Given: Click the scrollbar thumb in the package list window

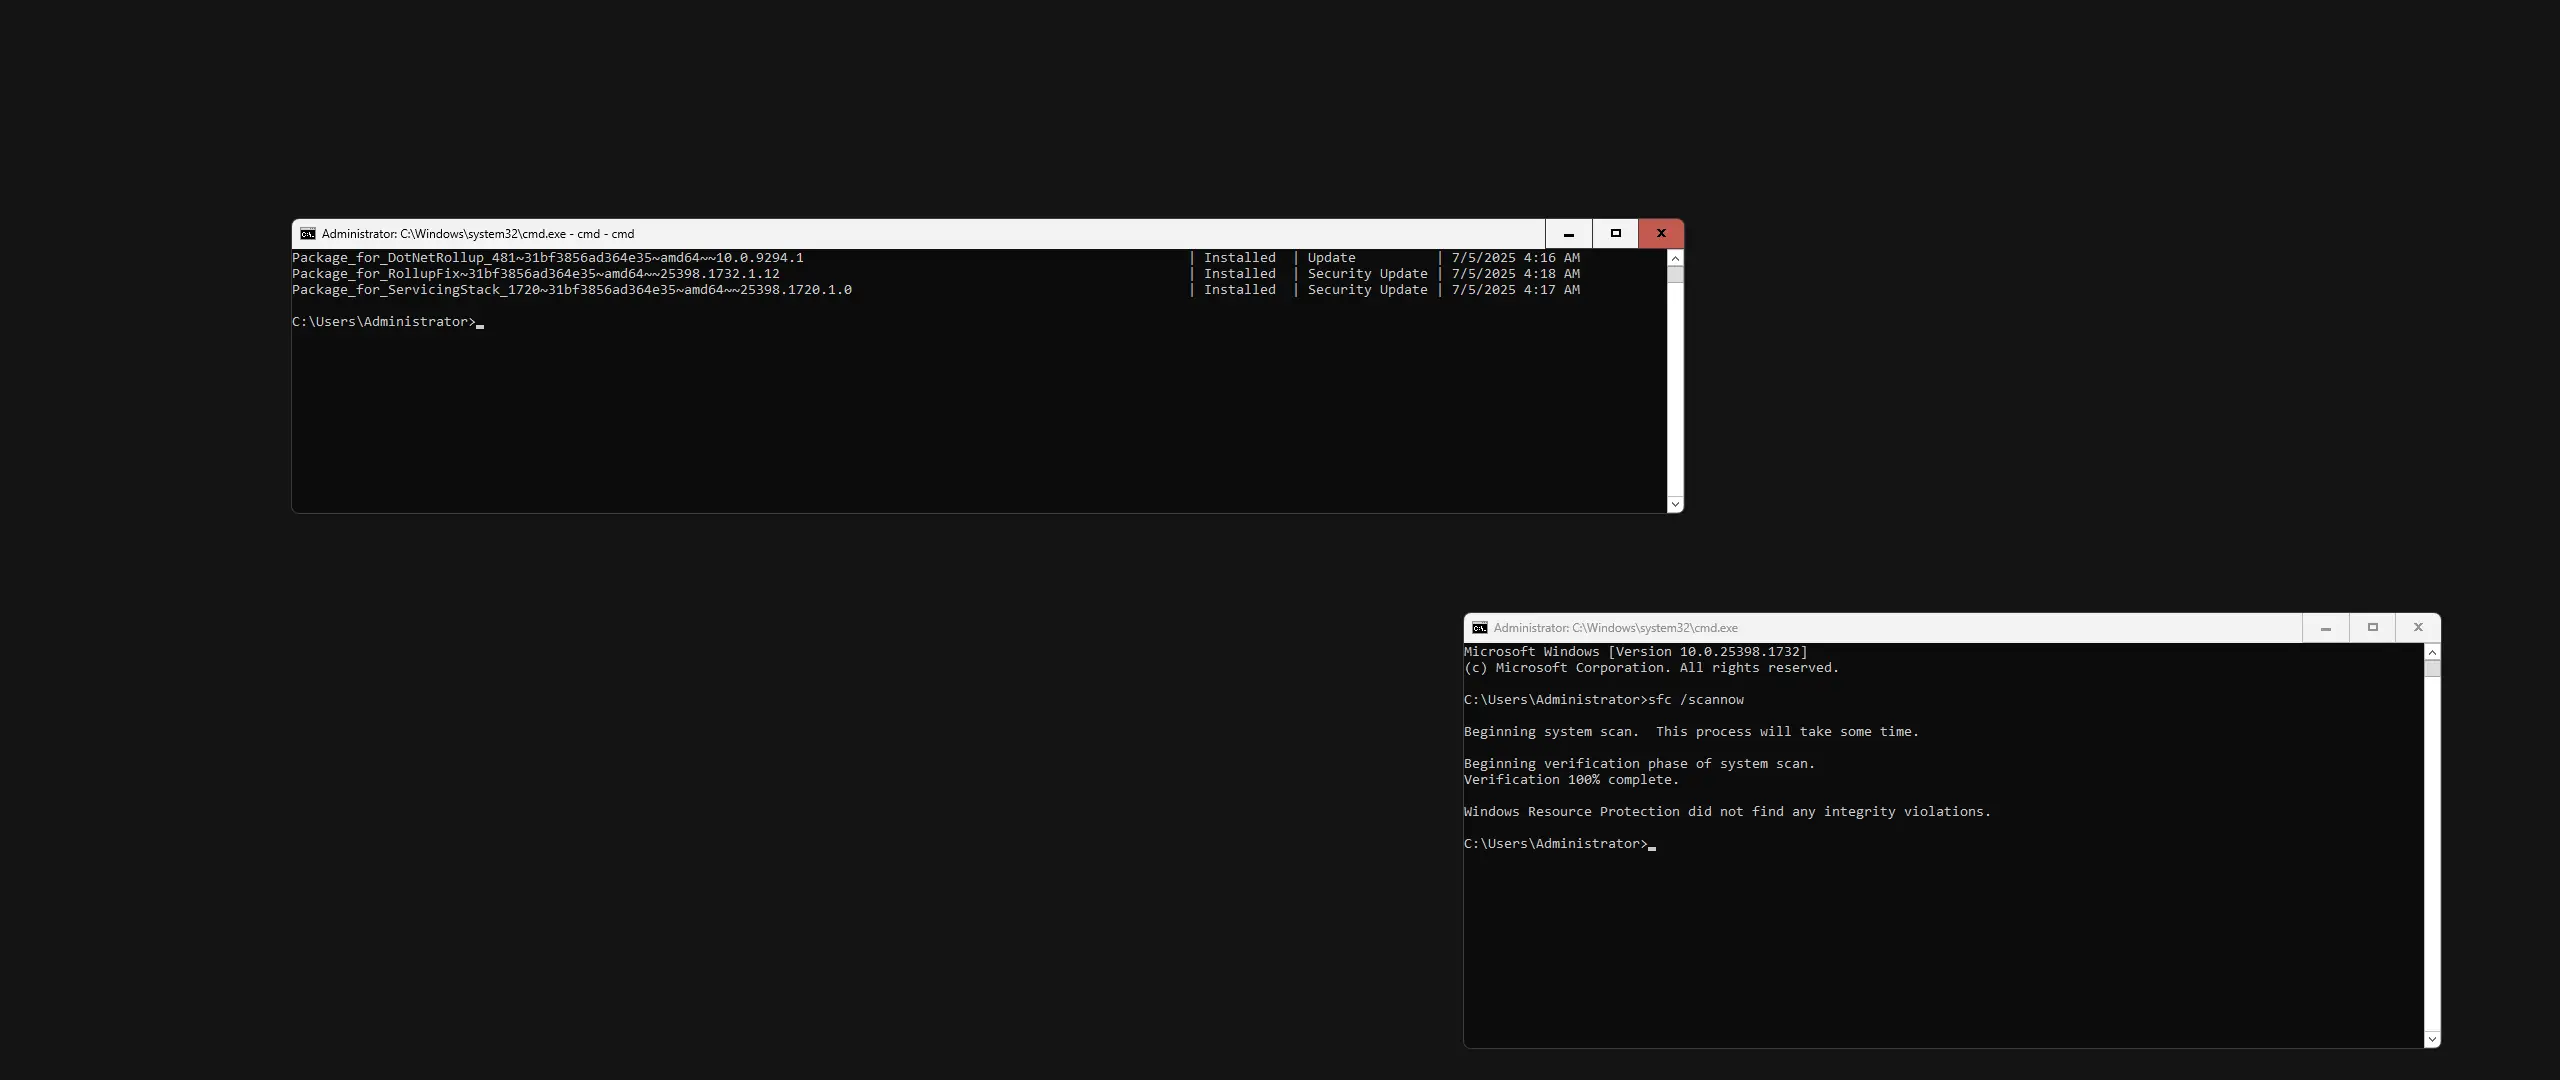Looking at the screenshot, I should (x=1675, y=274).
